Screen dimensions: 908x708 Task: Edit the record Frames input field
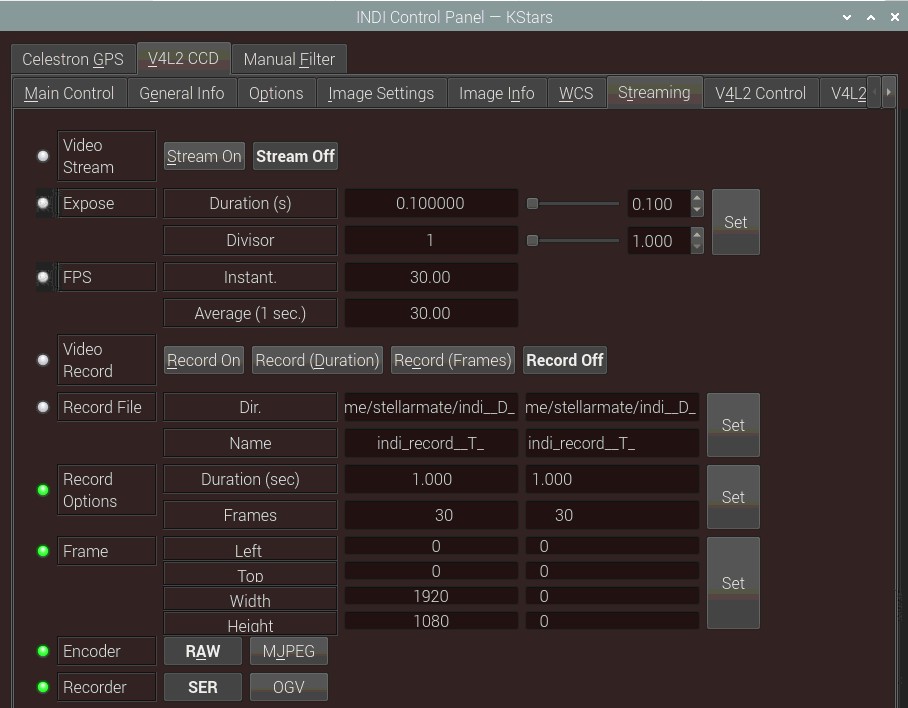tap(612, 515)
